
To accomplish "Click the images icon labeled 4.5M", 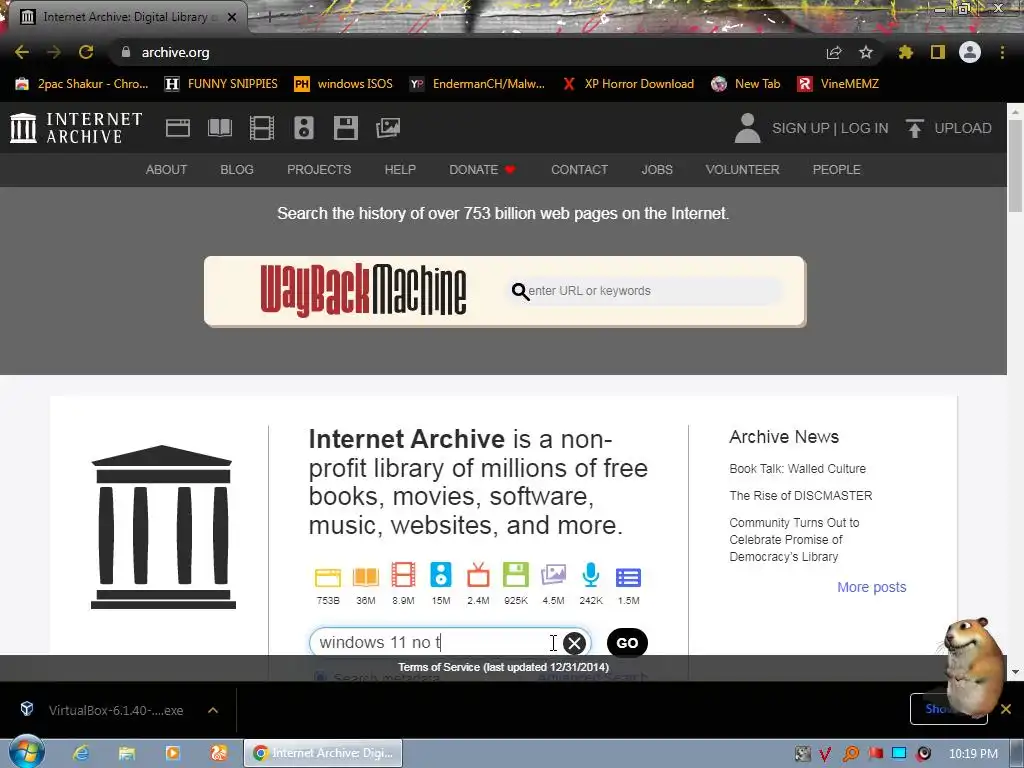I will coord(553,575).
